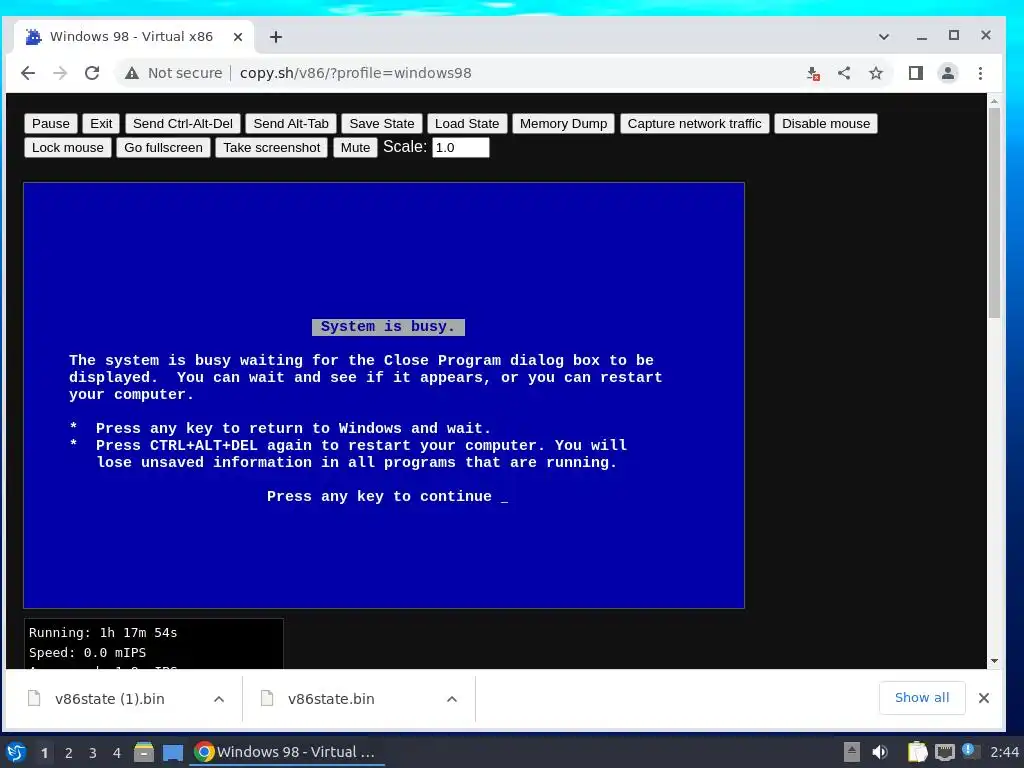Go back with the browser back arrow
Screen dimensions: 1024x768
point(28,73)
